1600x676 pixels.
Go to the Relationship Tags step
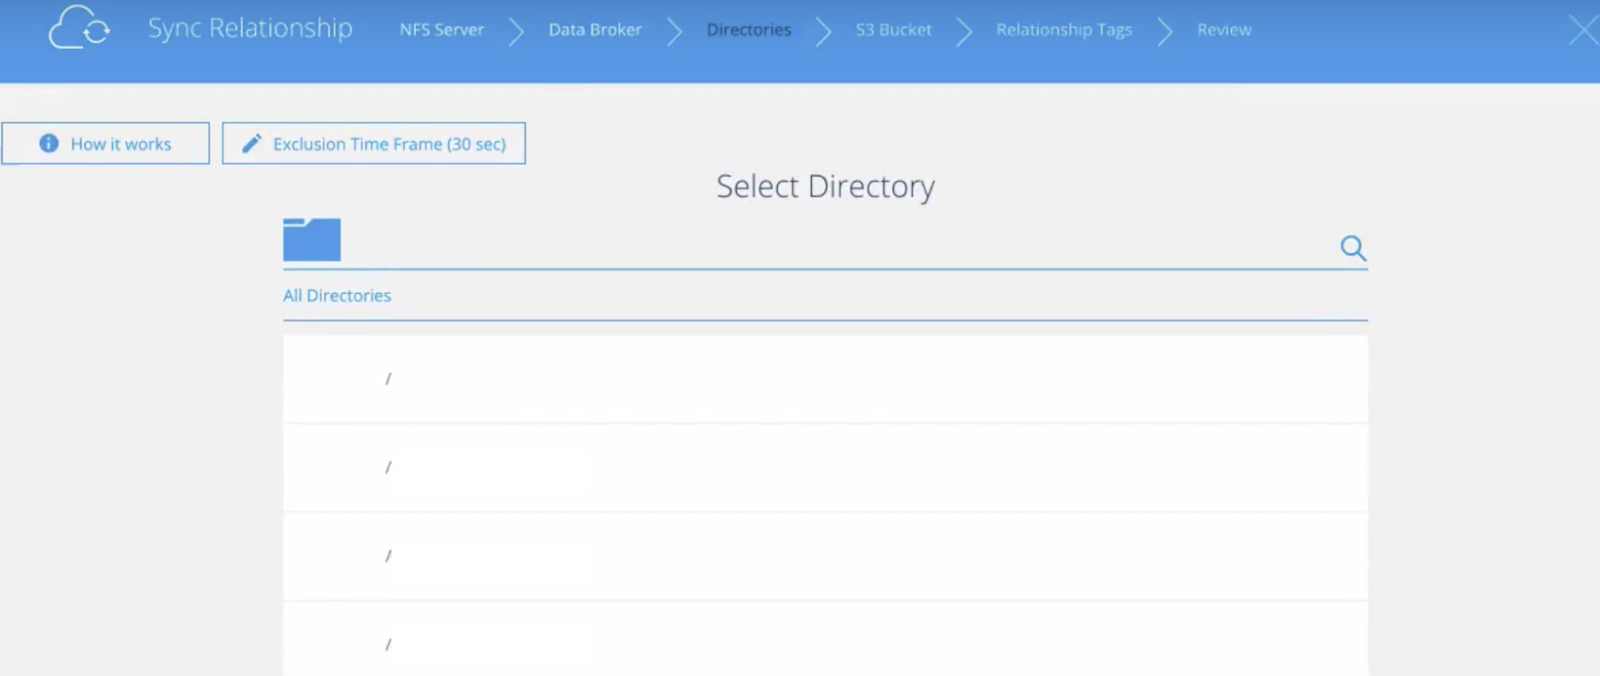[1064, 30]
